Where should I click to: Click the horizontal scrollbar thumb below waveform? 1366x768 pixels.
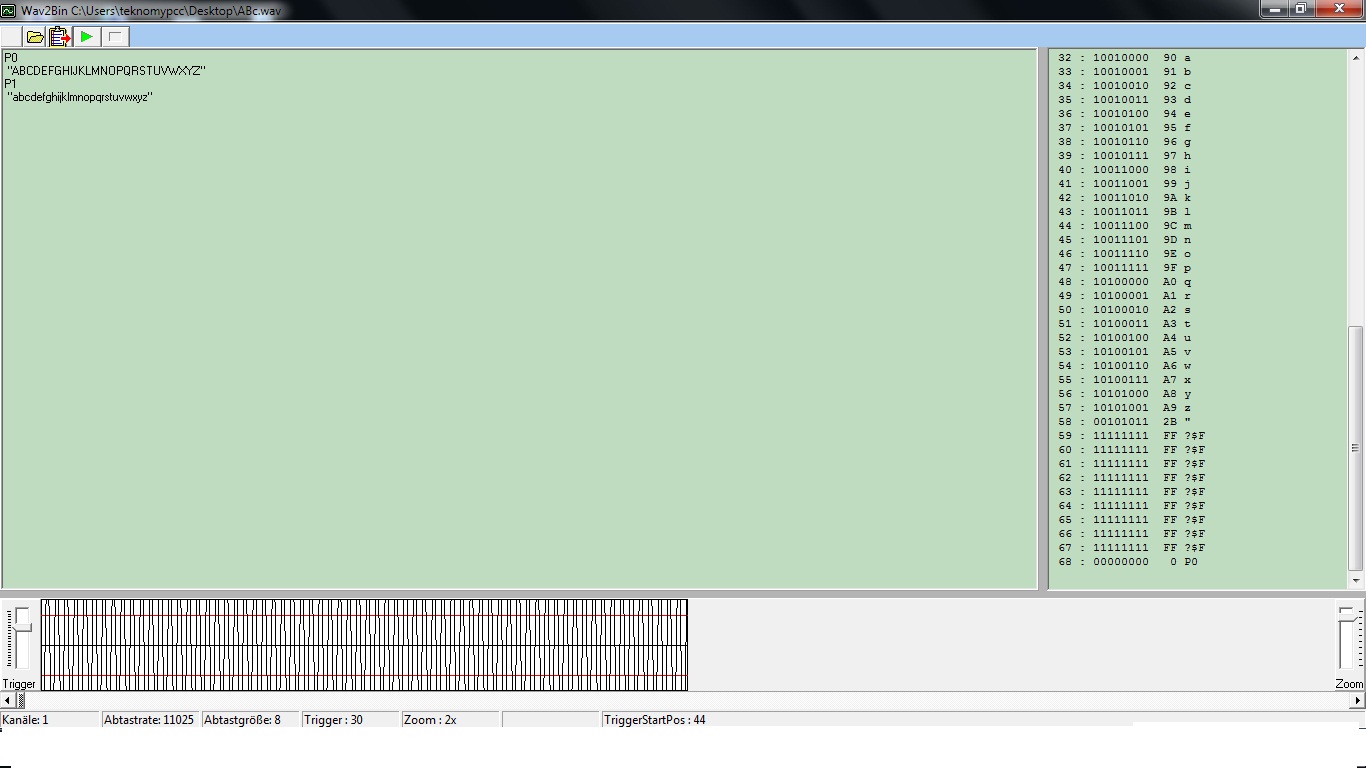[20, 701]
